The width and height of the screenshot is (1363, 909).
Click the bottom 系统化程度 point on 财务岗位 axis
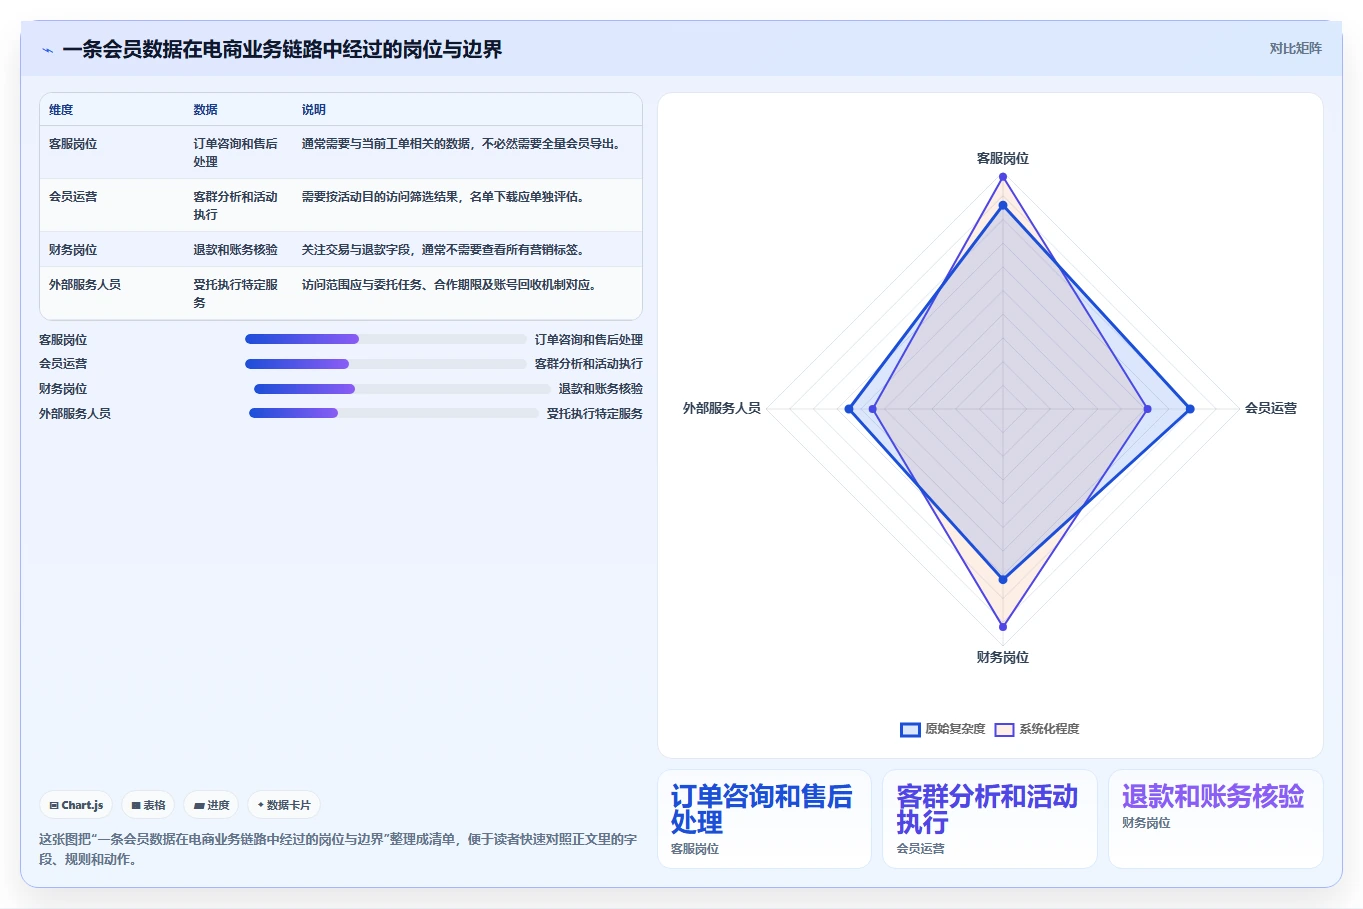1002,627
